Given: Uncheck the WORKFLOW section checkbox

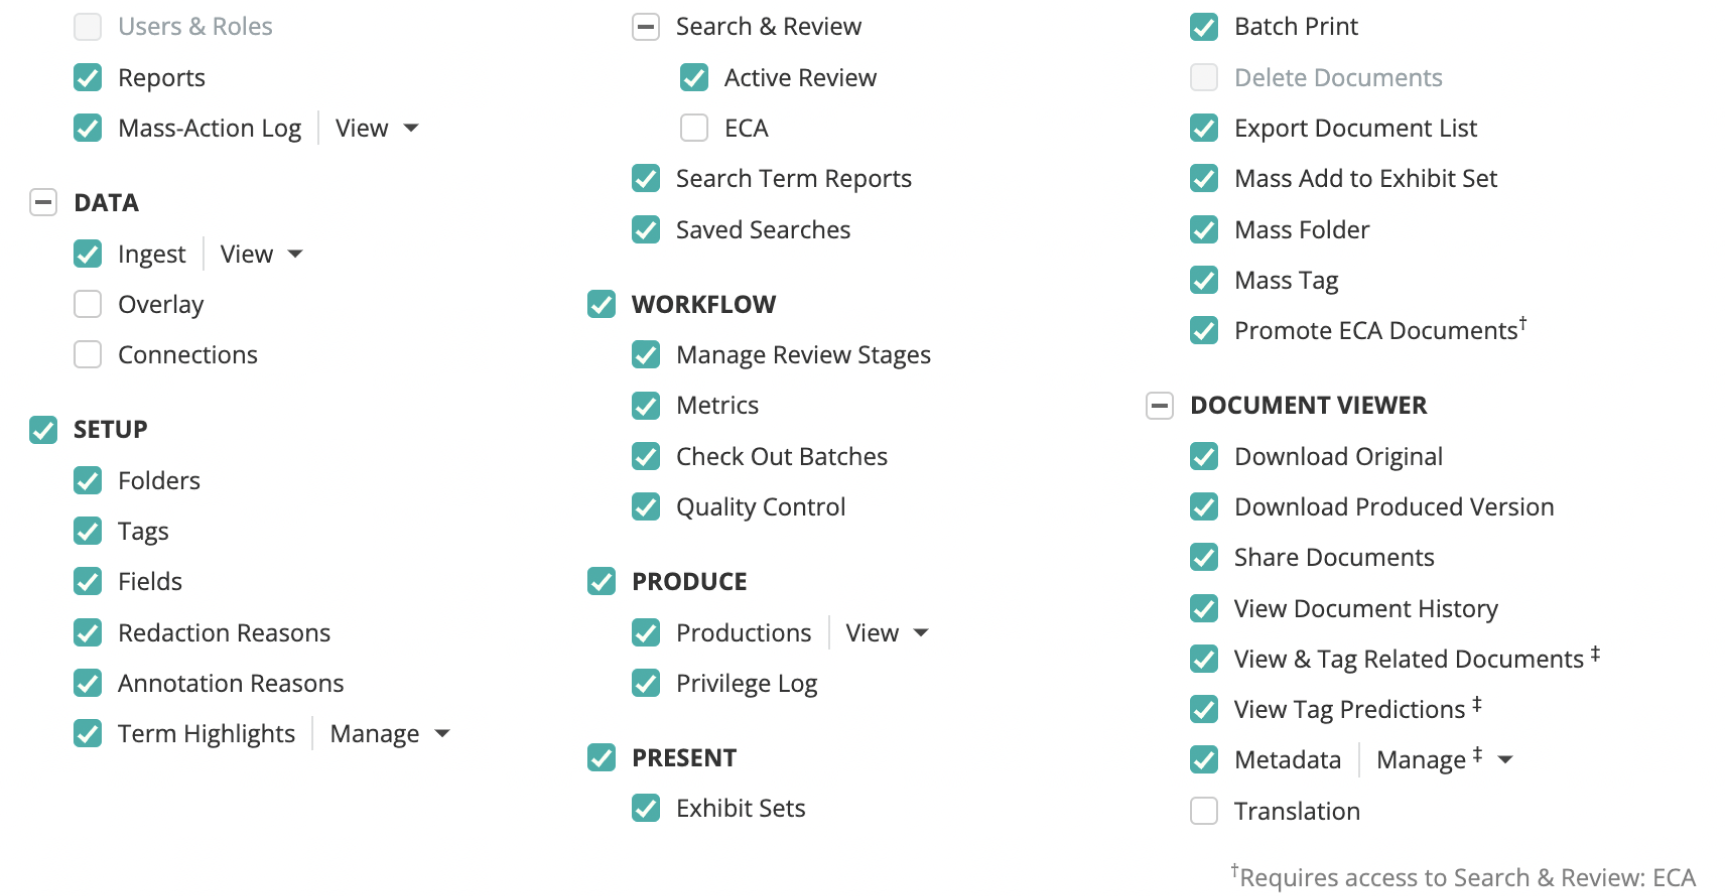Looking at the screenshot, I should (601, 304).
